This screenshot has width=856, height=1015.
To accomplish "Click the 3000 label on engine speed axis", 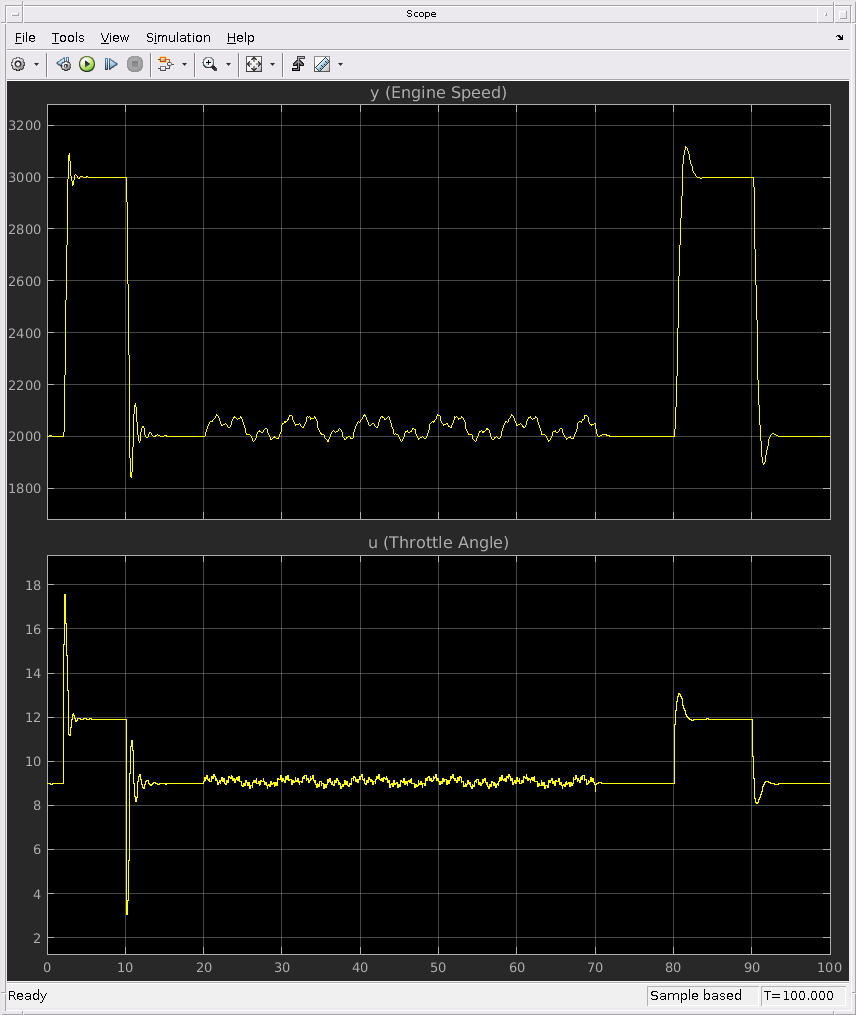I will point(25,177).
